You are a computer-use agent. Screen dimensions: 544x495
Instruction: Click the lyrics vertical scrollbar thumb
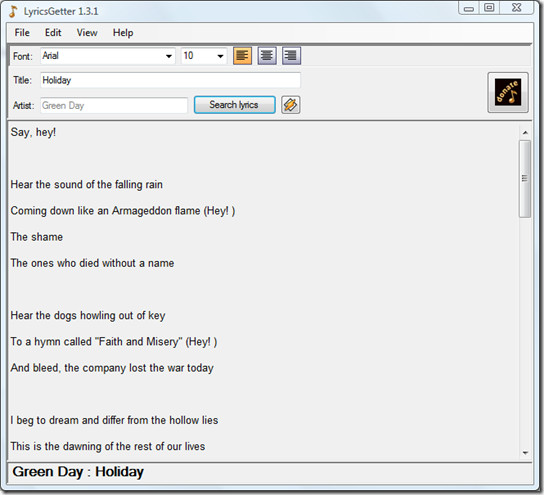click(525, 179)
